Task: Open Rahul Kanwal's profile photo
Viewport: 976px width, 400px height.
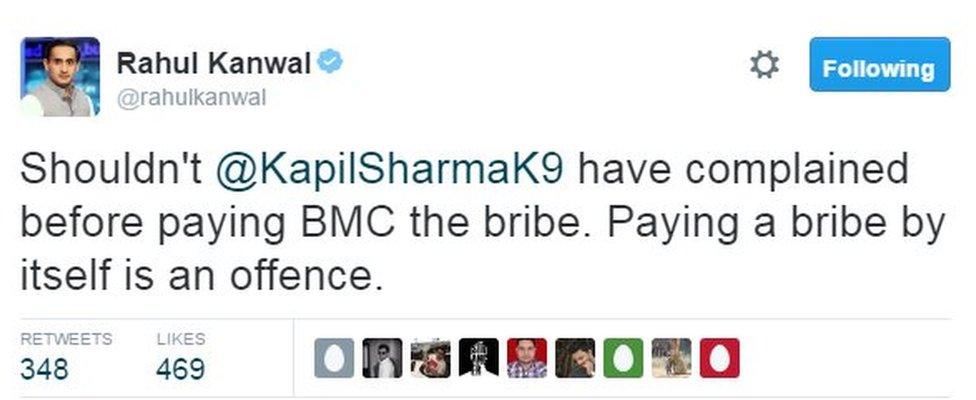Action: coord(60,77)
